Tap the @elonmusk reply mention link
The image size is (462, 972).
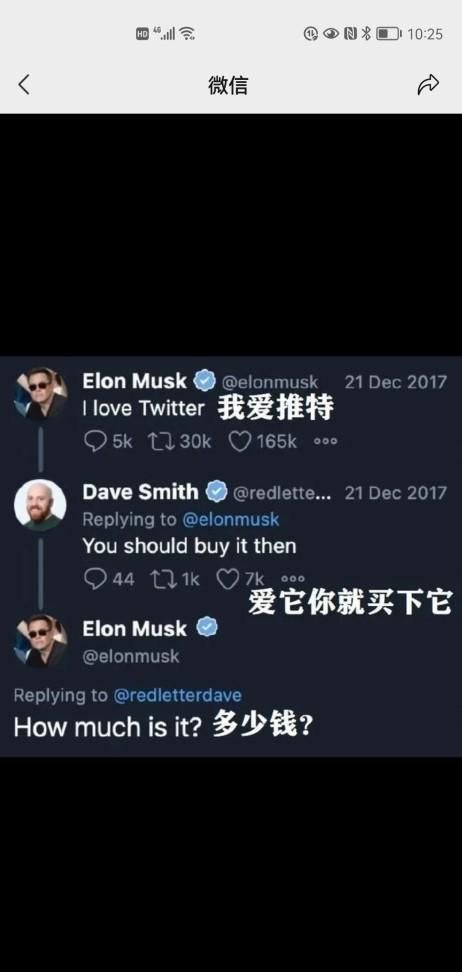(x=230, y=519)
